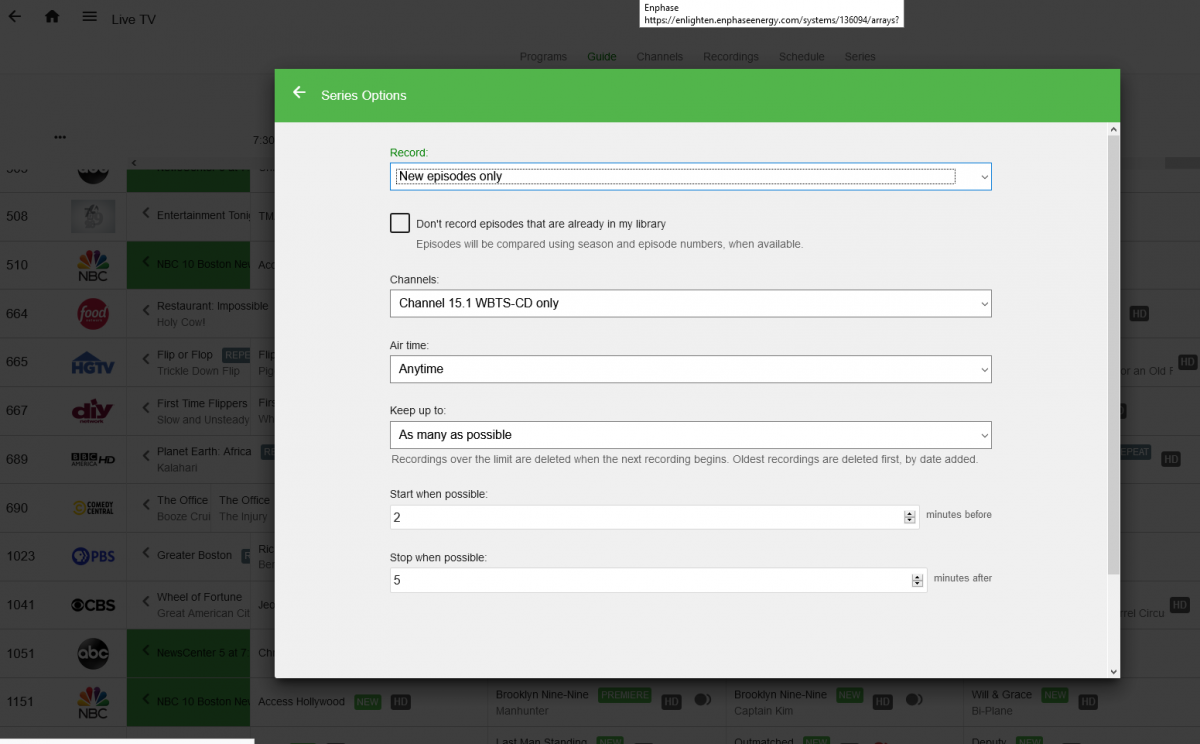The height and width of the screenshot is (744, 1200).
Task: Open the home icon in the top bar
Action: click(x=52, y=17)
